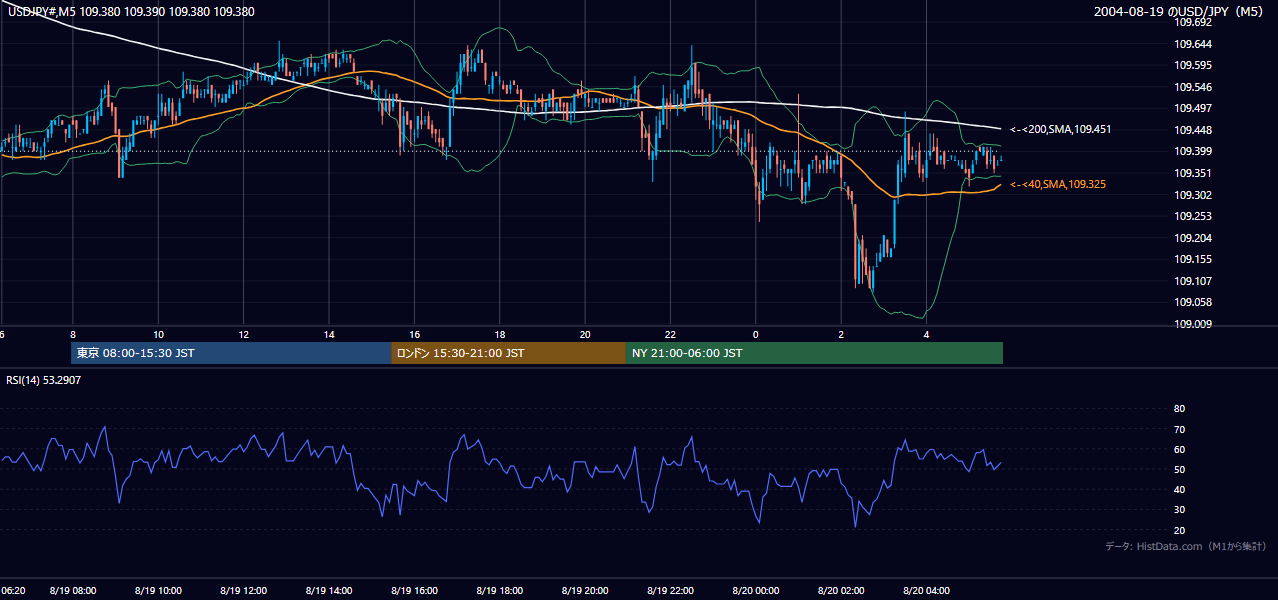Click the 8/20 02:00 bottom date label
The image size is (1278, 600).
[x=841, y=591]
